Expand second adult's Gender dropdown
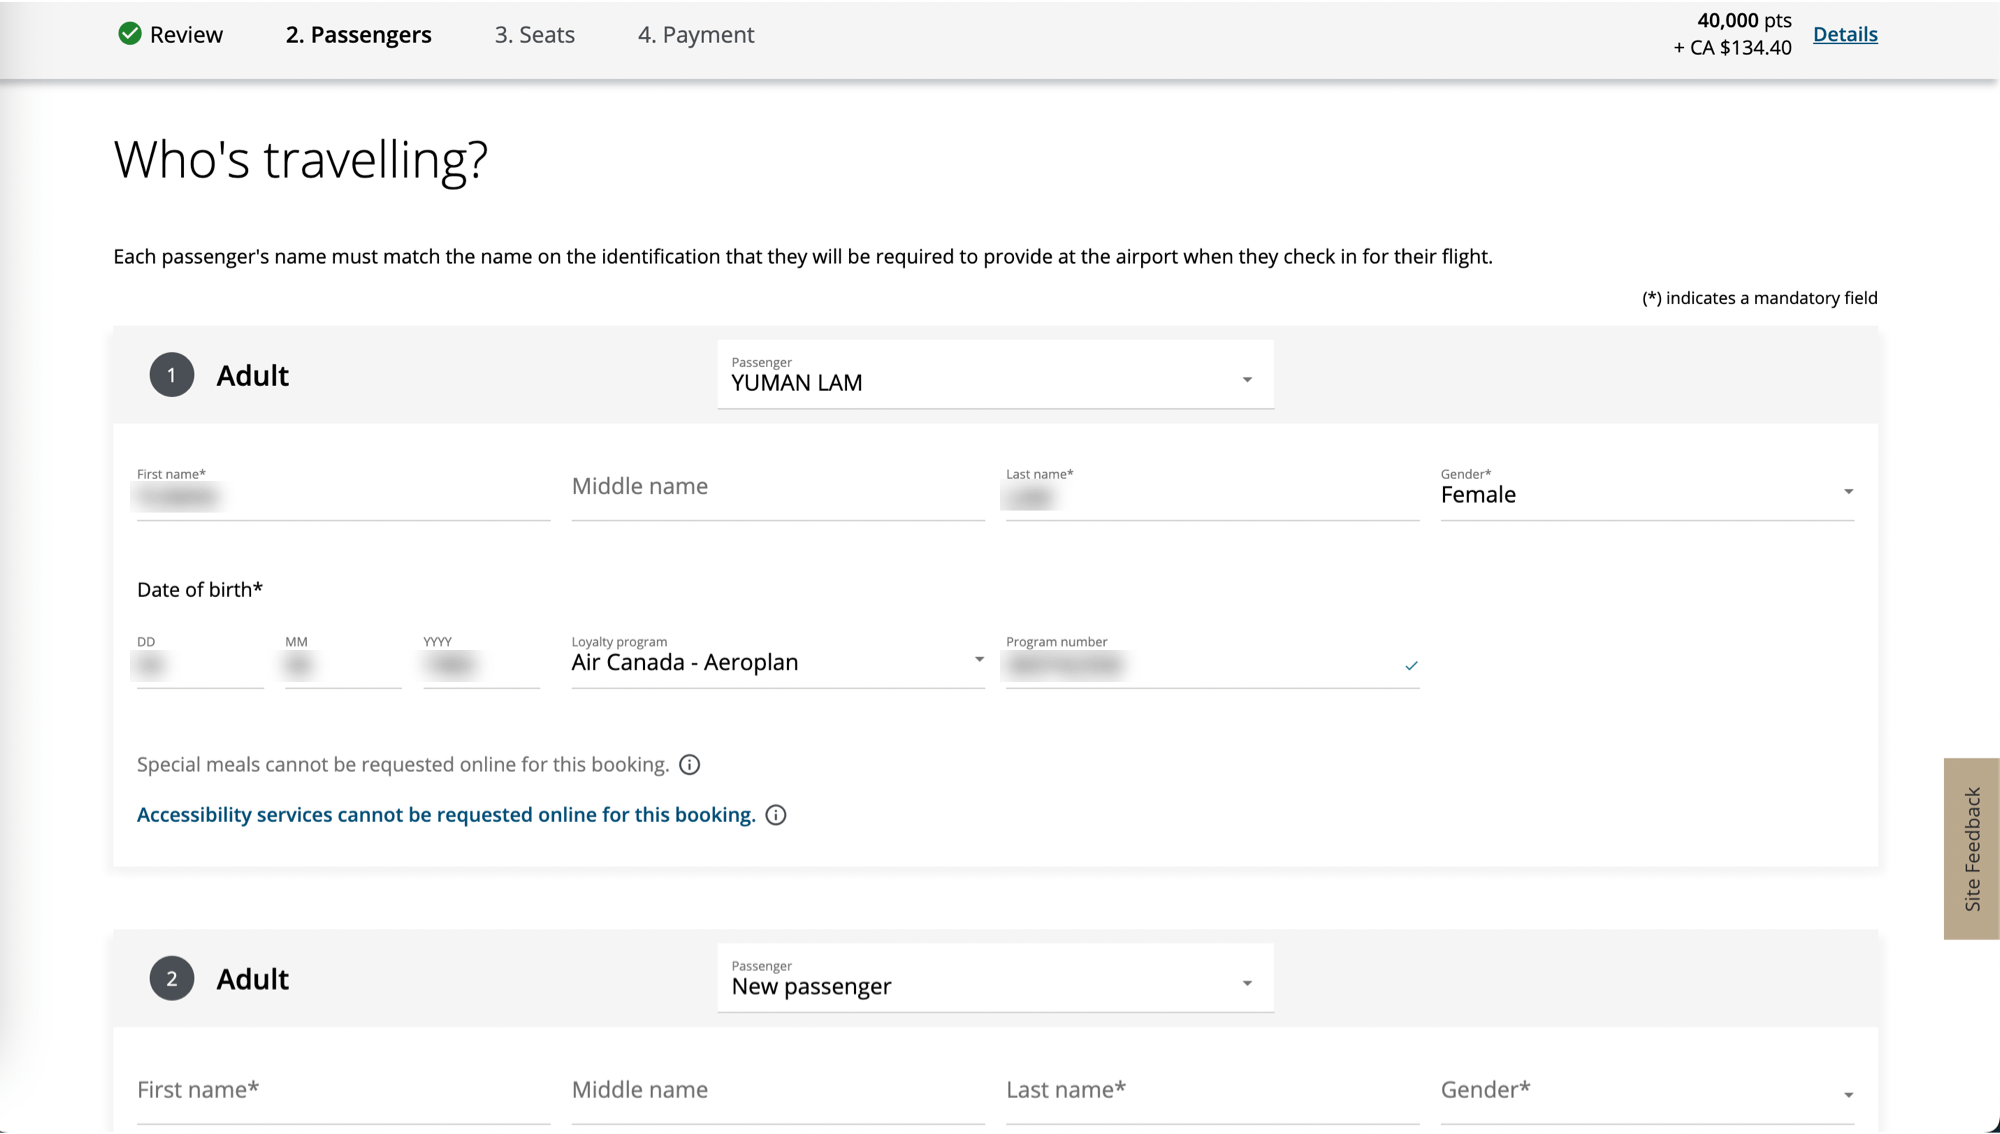The image size is (2000, 1134). 1646,1092
